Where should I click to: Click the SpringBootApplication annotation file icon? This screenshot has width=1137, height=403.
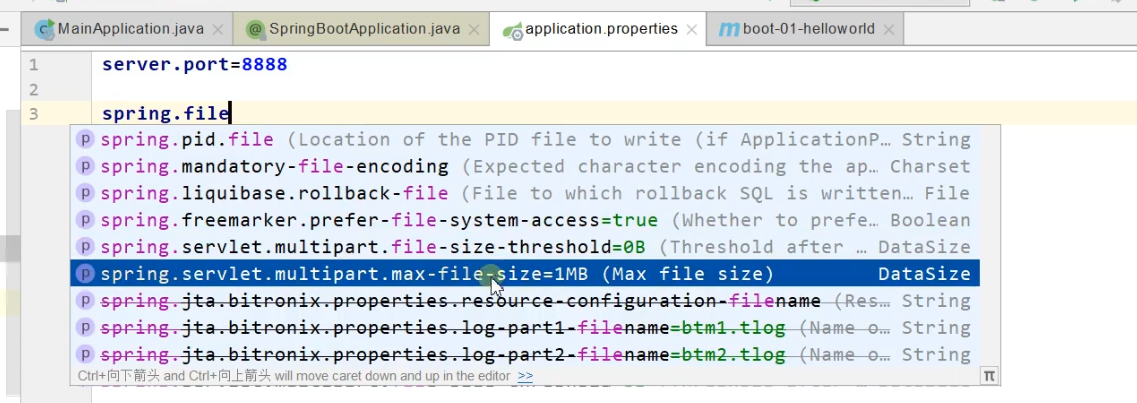[255, 30]
